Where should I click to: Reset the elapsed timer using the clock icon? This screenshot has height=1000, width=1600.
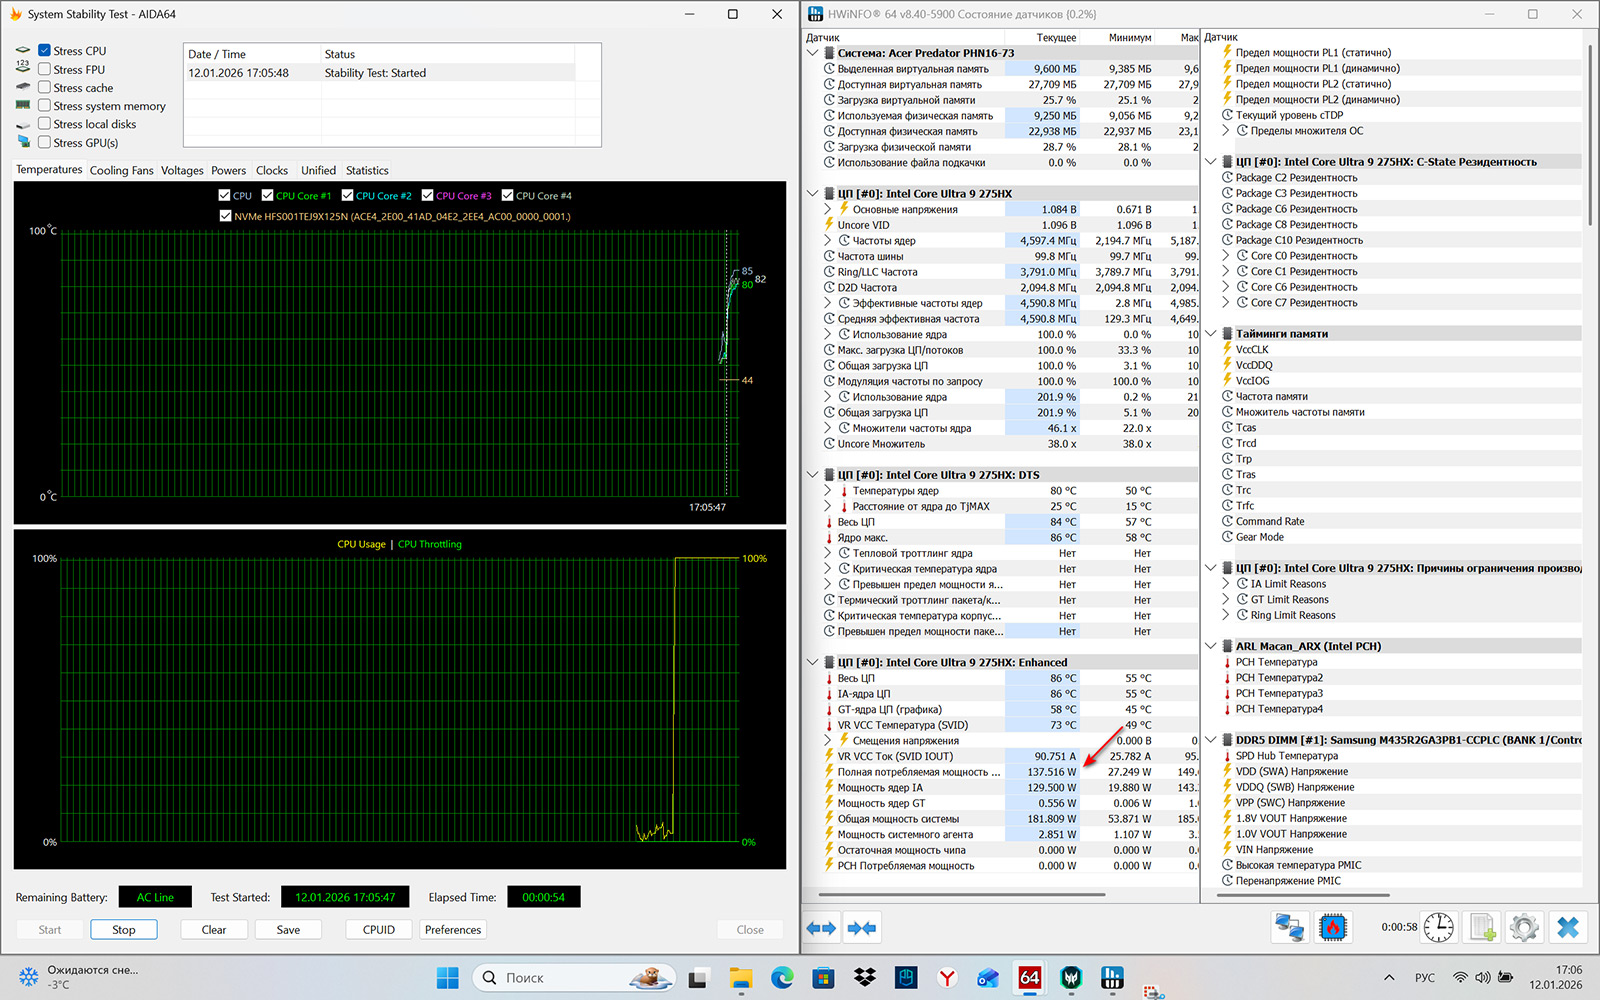(1438, 927)
